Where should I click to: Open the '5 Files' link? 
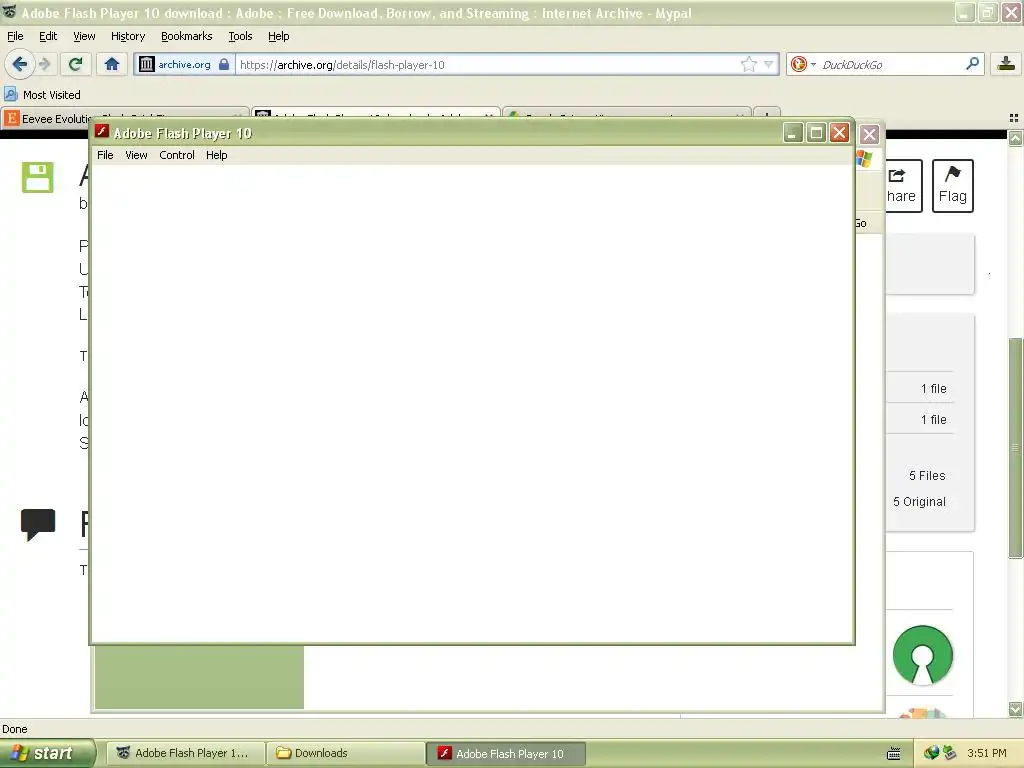(927, 476)
